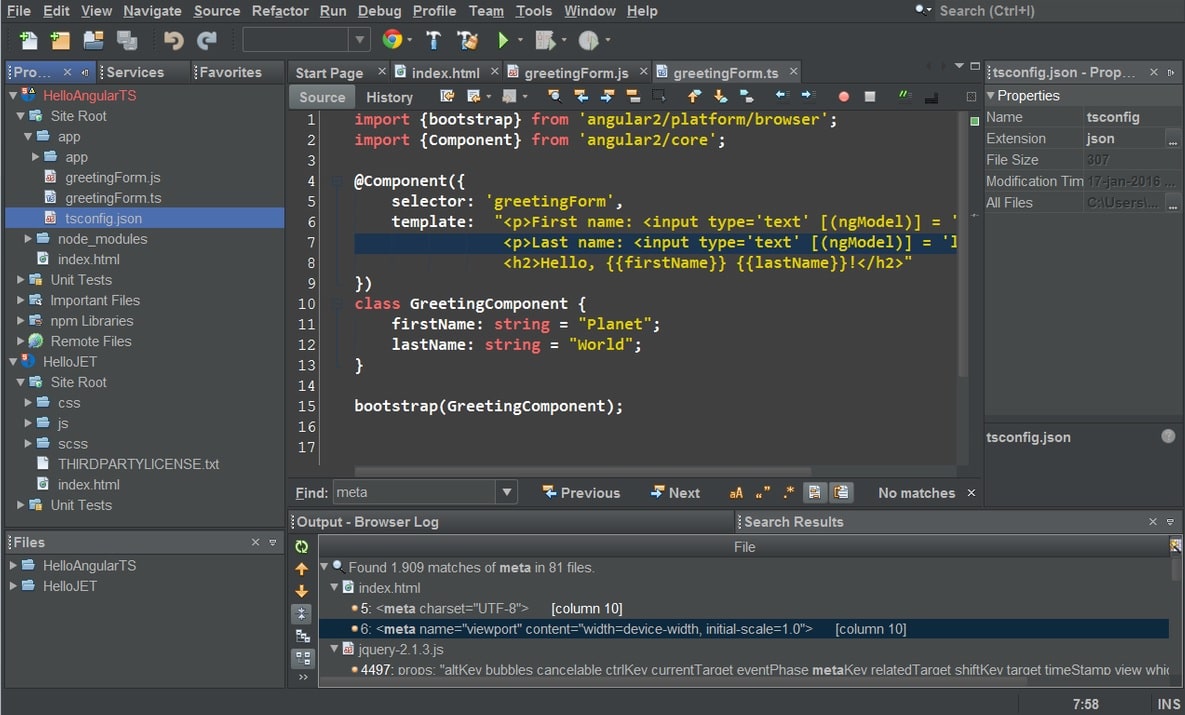Open the Find history dropdown arrow
This screenshot has height=715, width=1185.
[507, 493]
